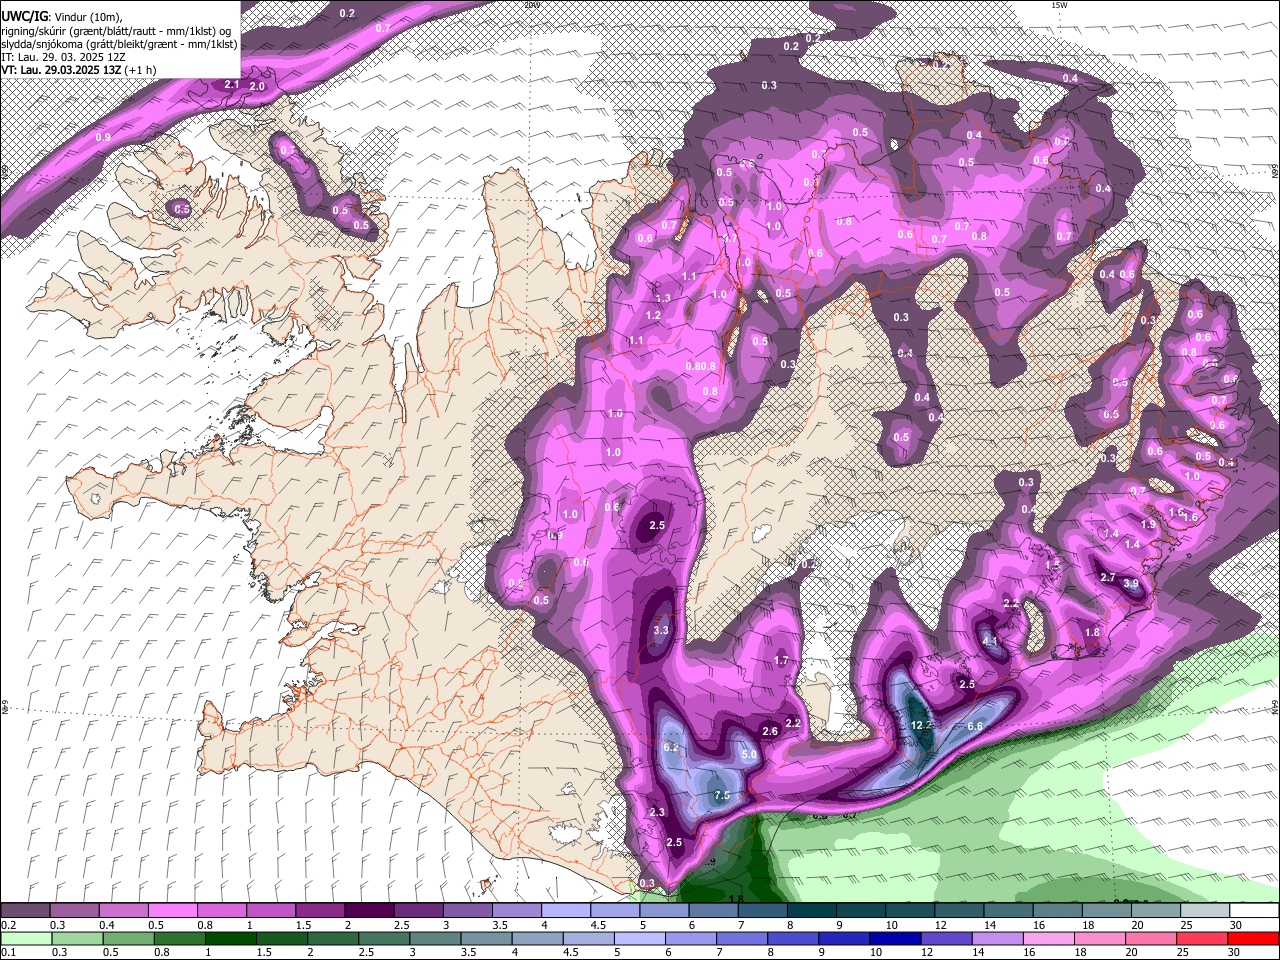Select the 7.5 precipitation value on the map
1280x960 pixels.
[722, 795]
